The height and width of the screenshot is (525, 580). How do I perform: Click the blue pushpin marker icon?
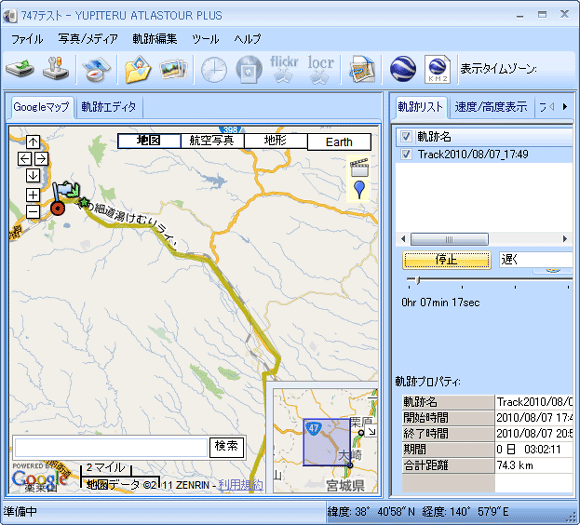tap(359, 189)
